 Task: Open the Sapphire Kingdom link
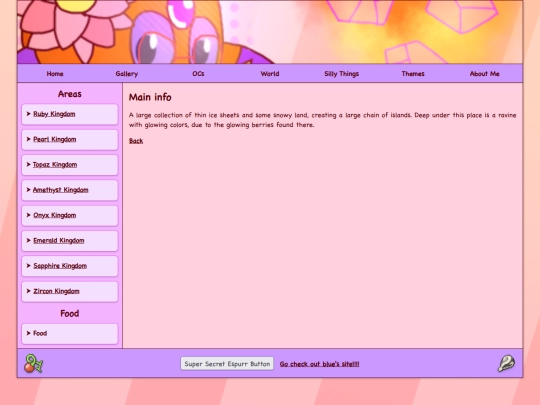[60, 266]
